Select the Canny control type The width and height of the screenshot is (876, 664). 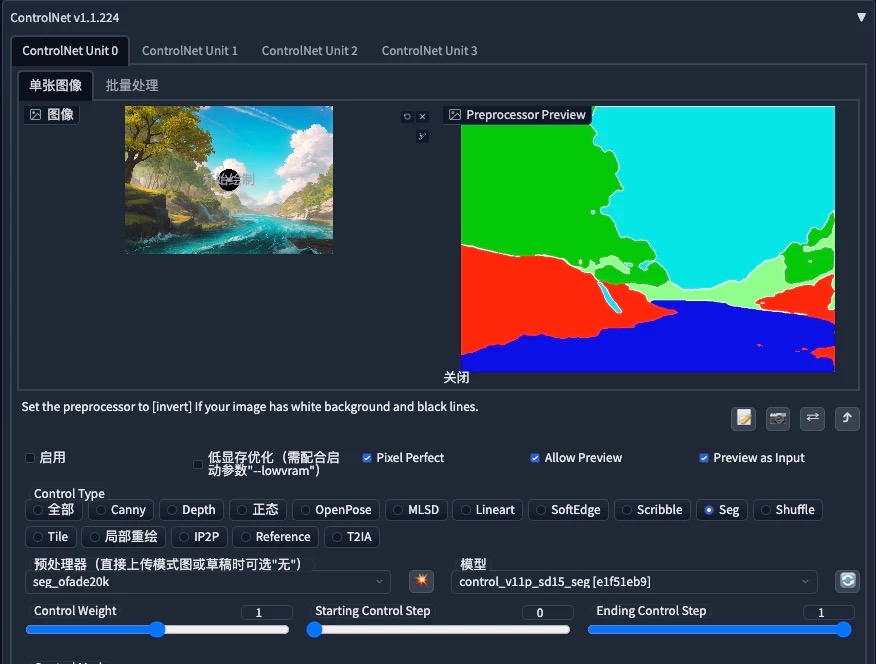pos(121,510)
